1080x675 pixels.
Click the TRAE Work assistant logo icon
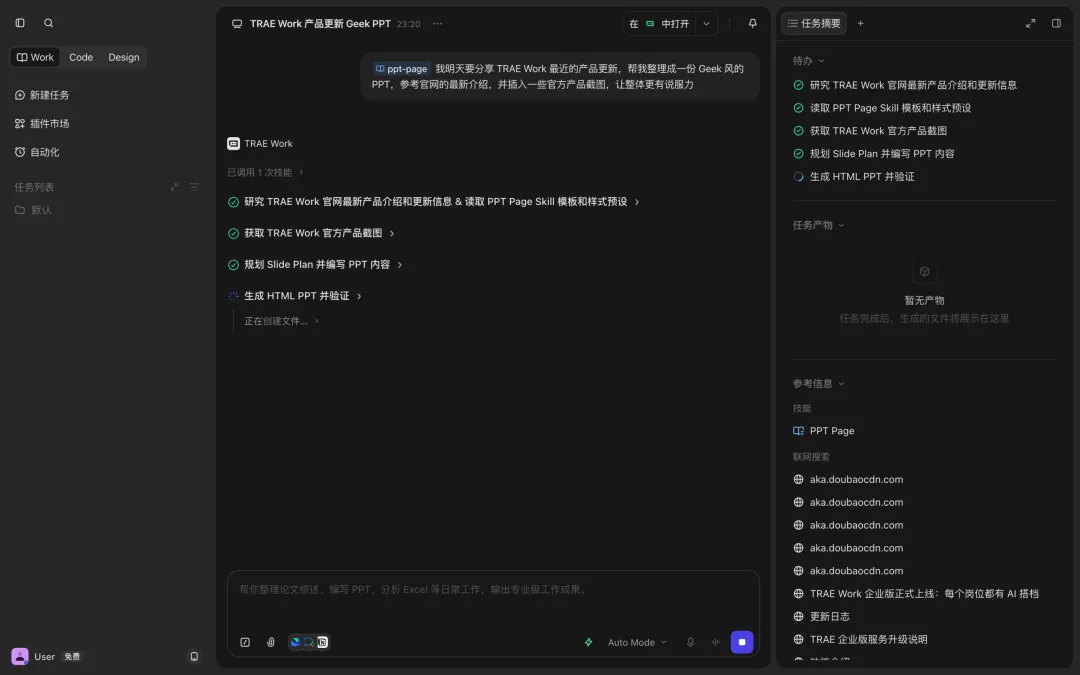[233, 143]
